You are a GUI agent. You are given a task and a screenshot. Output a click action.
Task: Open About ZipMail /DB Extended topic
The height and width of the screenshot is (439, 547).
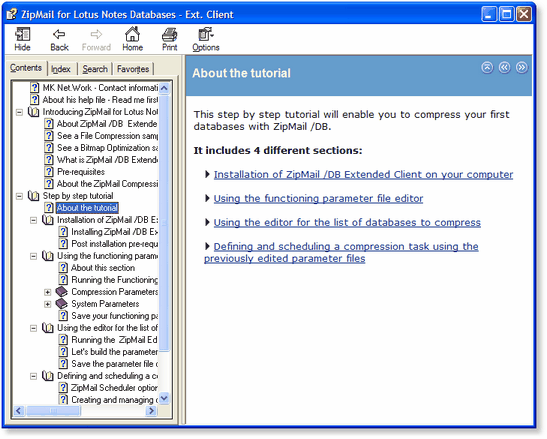(107, 124)
